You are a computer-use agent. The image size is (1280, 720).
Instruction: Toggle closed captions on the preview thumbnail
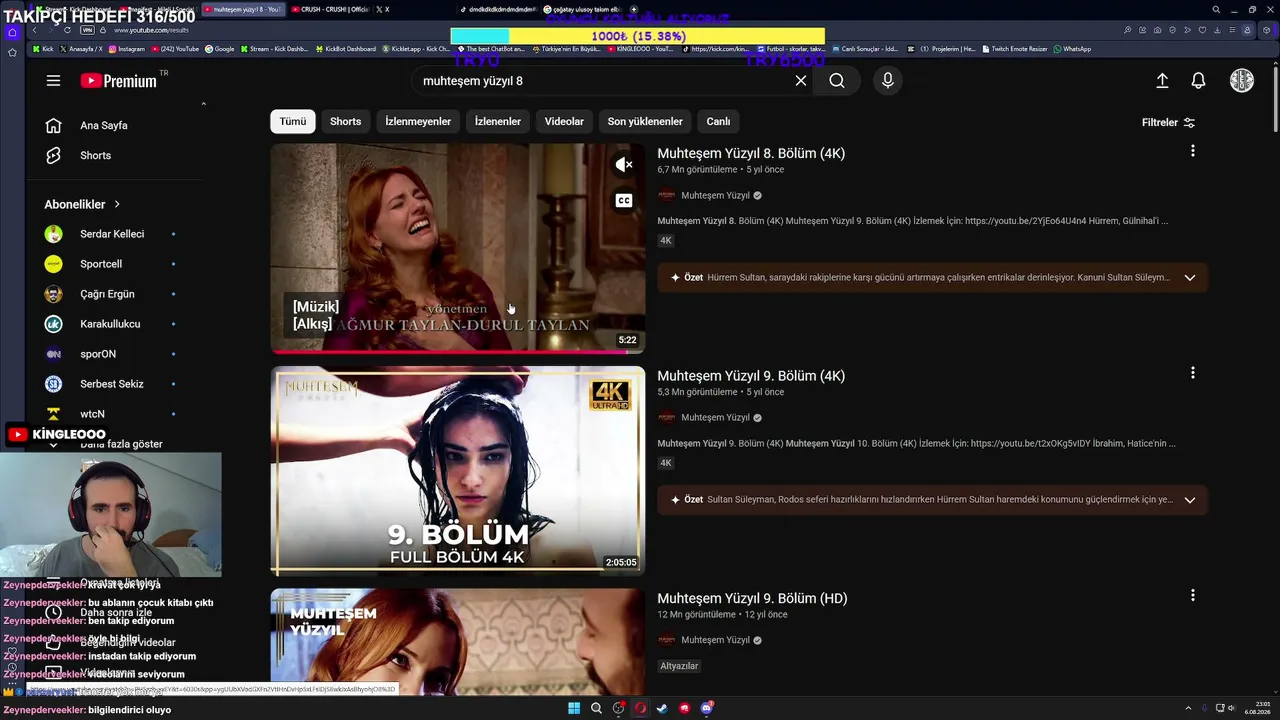[x=624, y=201]
